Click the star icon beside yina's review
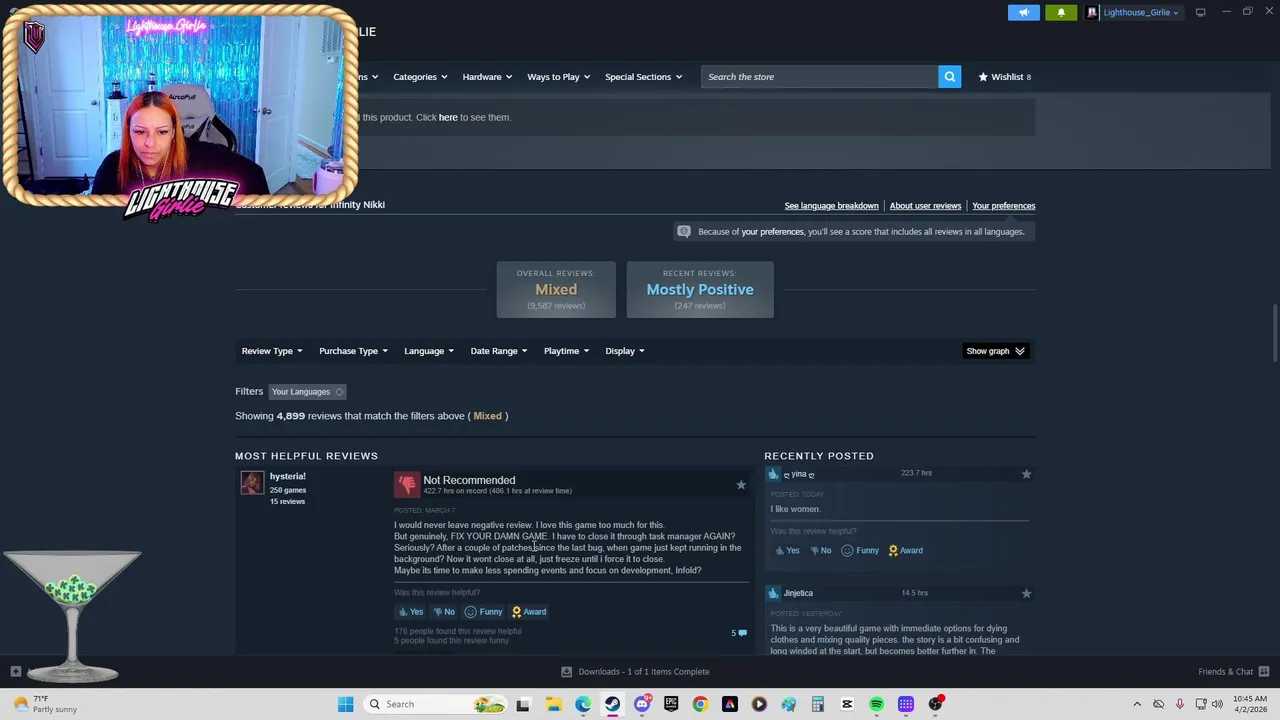 pos(1026,474)
